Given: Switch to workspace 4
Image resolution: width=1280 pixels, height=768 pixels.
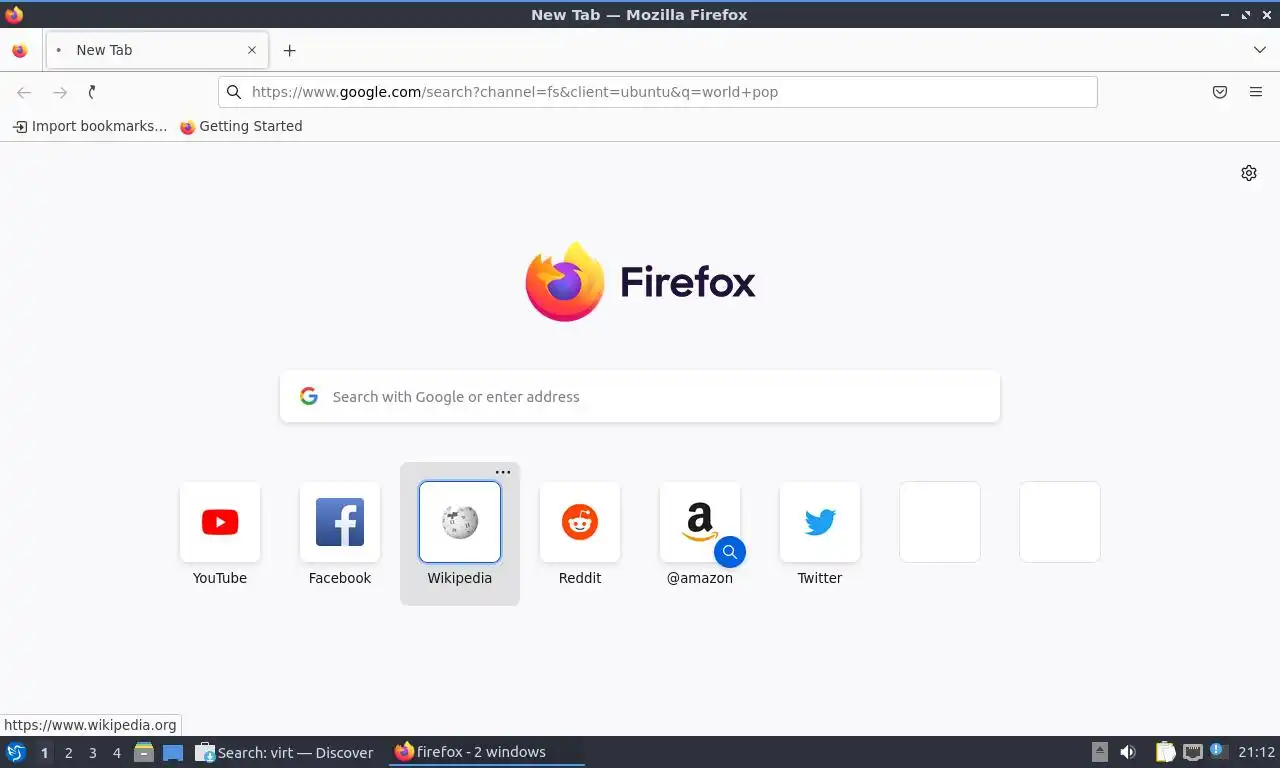Looking at the screenshot, I should coord(116,753).
